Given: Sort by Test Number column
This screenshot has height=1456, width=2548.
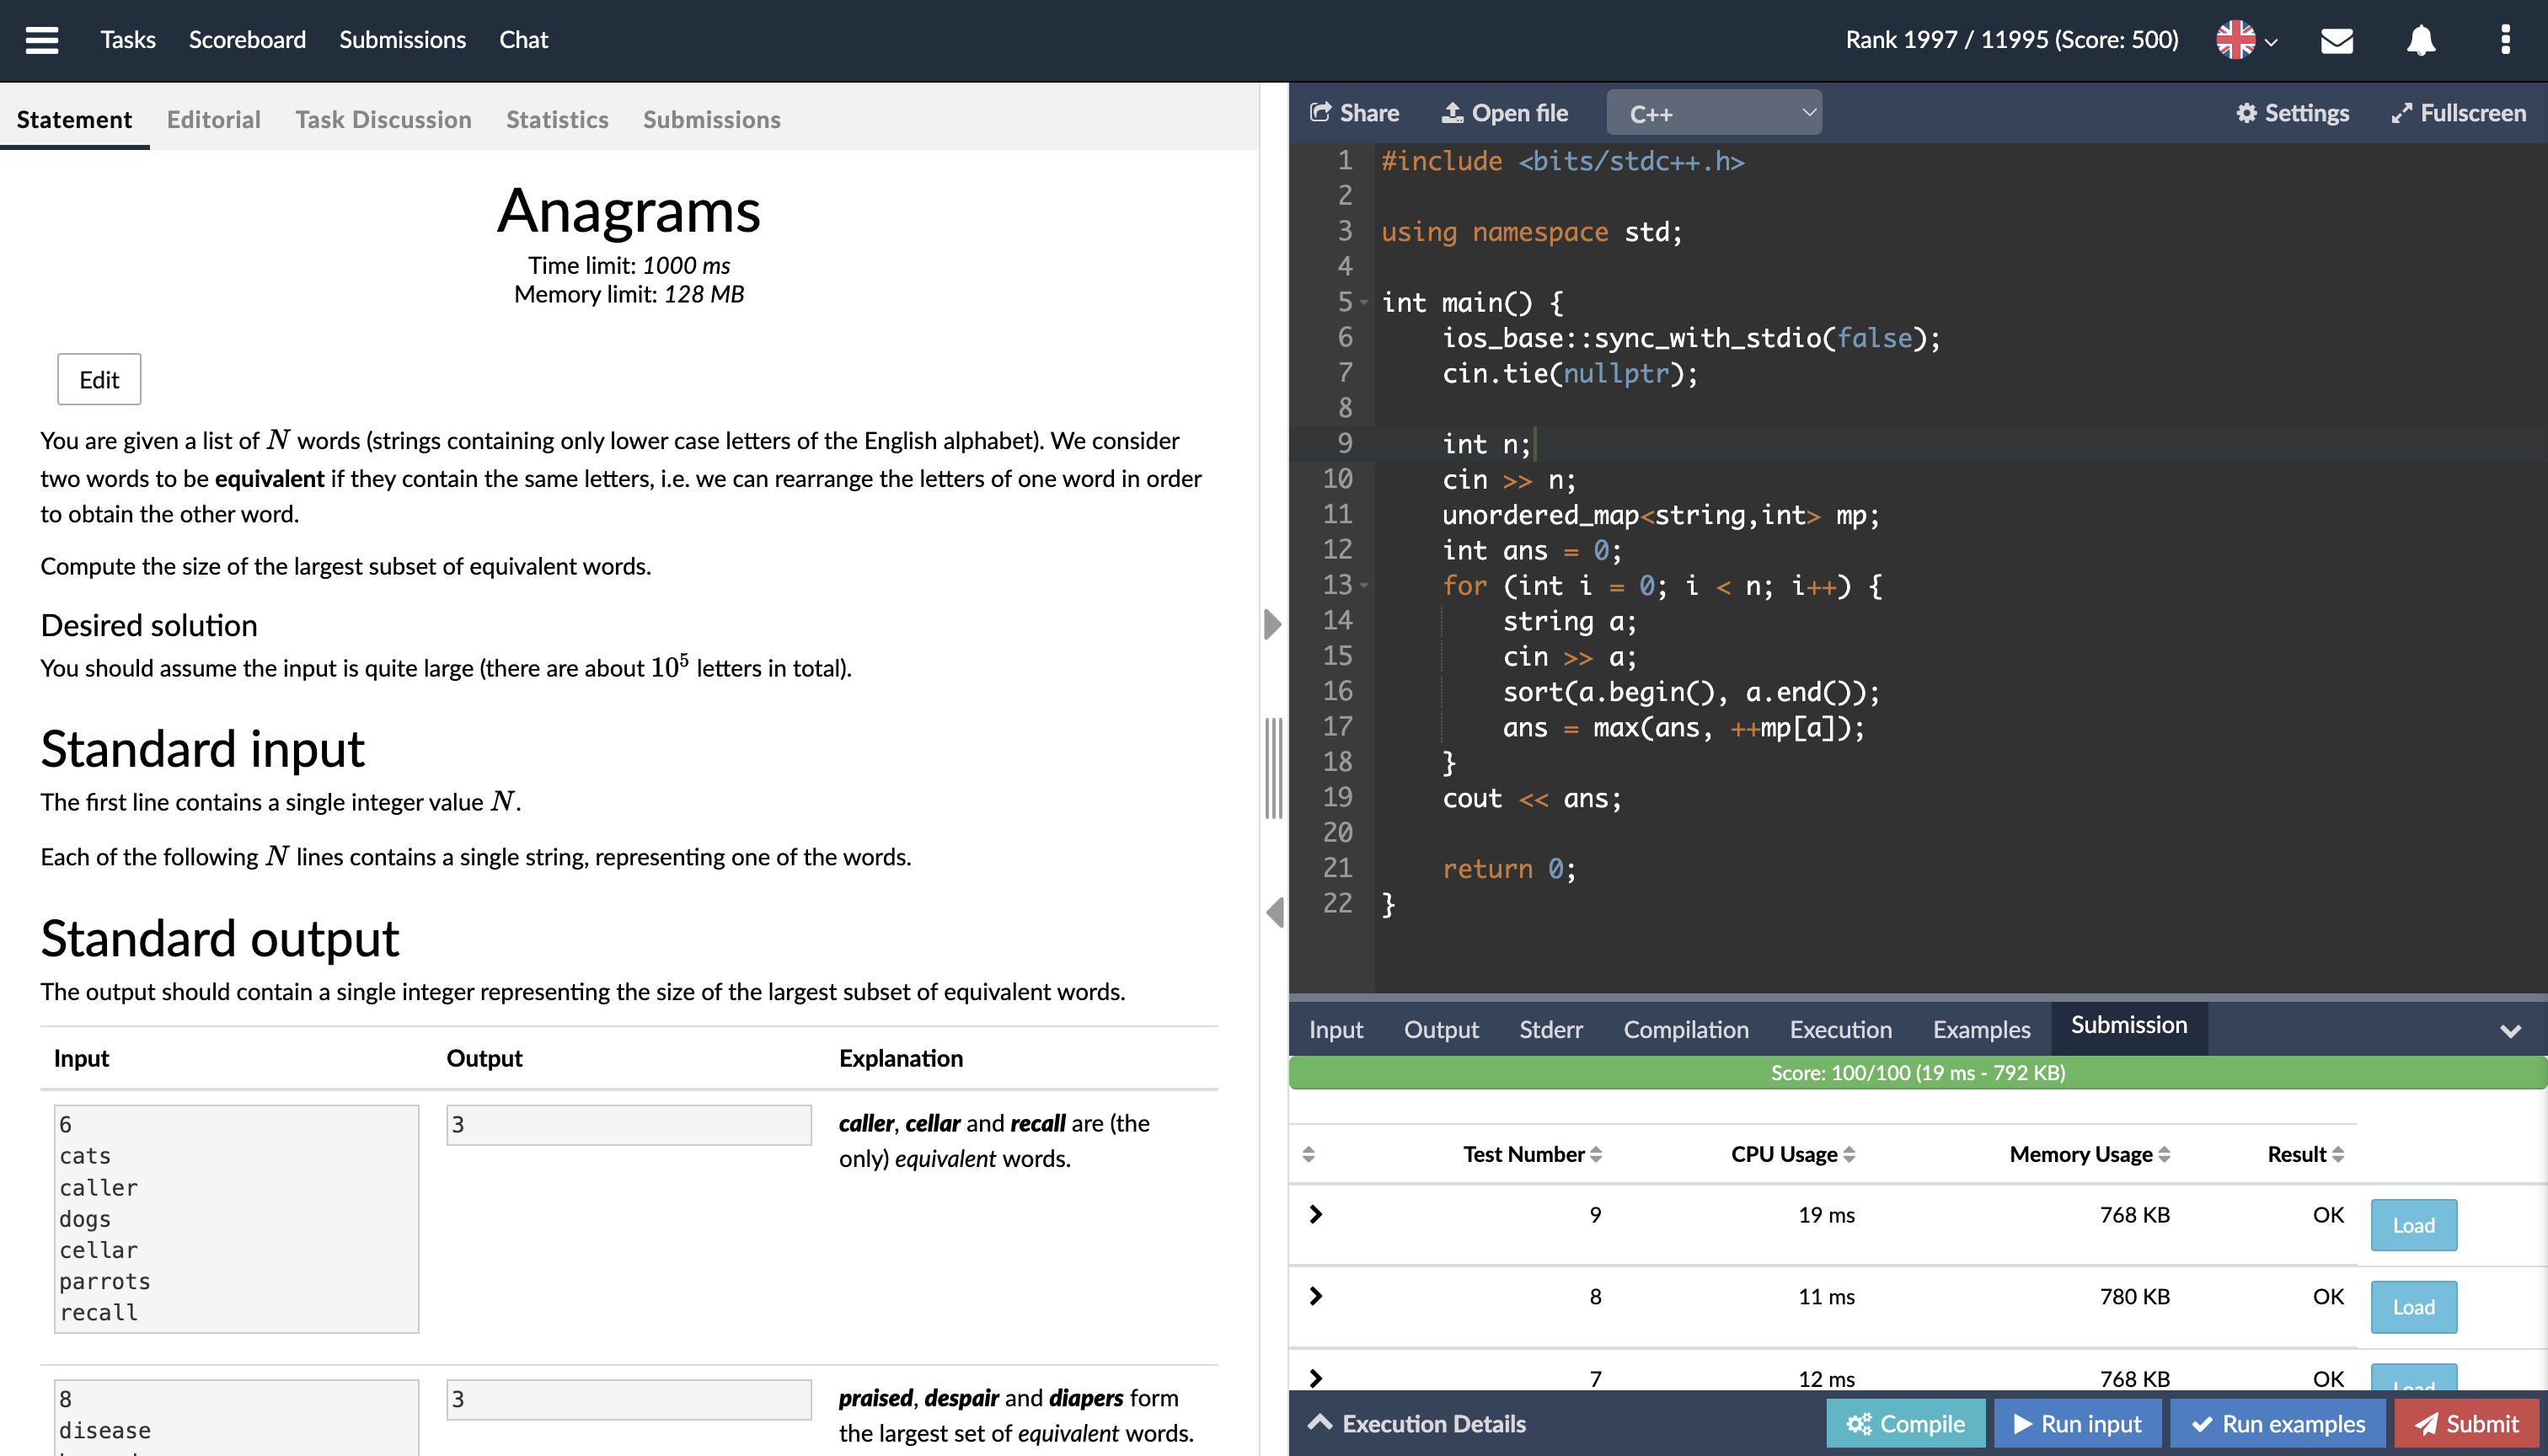Looking at the screenshot, I should coord(1532,1154).
